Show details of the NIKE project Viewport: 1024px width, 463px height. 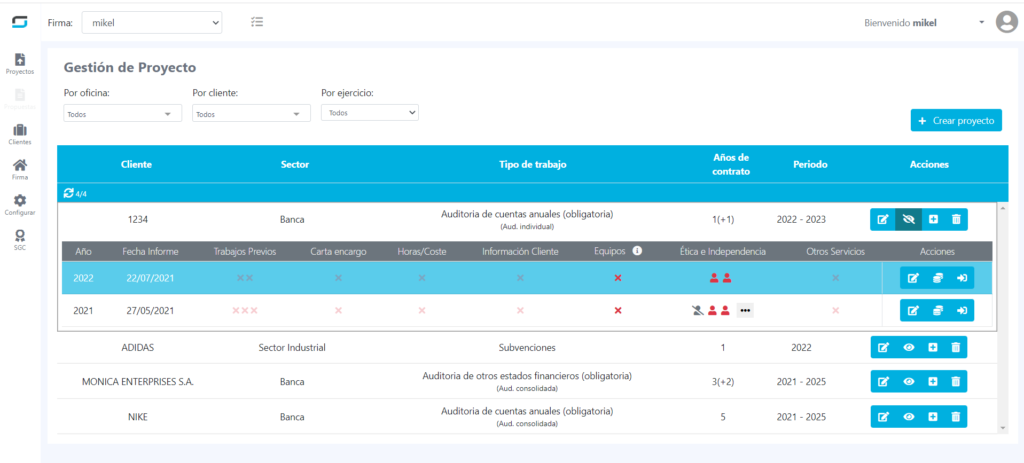click(x=908, y=416)
